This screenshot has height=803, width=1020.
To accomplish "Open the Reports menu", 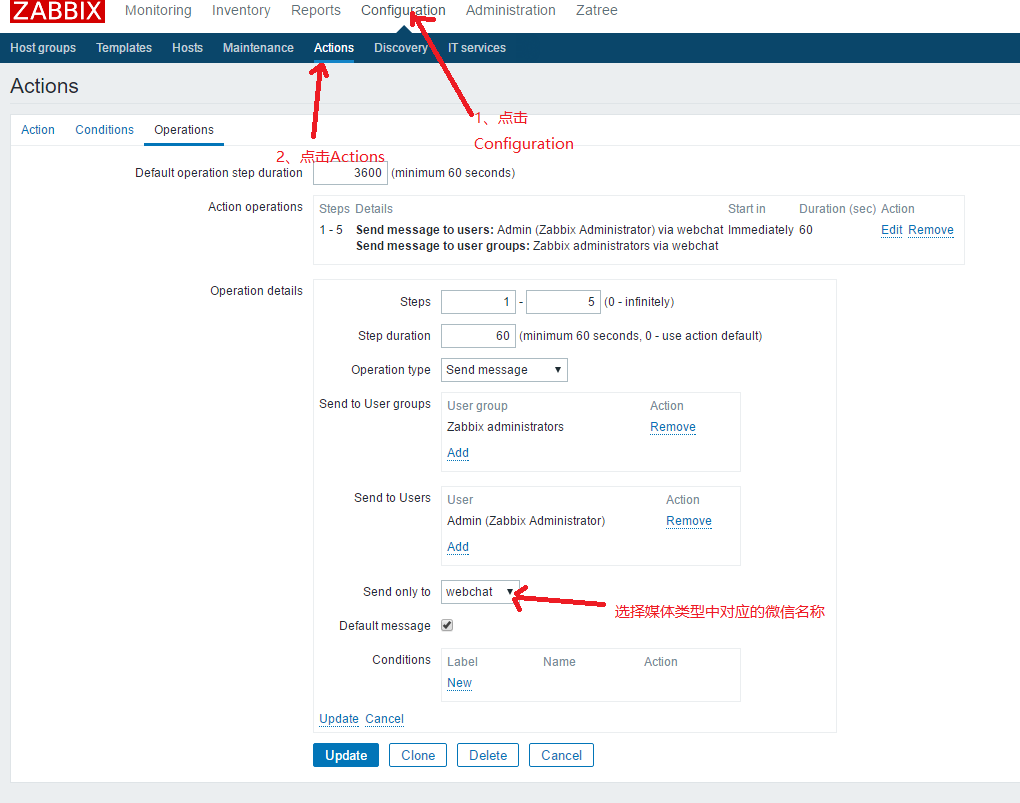I will tap(315, 10).
